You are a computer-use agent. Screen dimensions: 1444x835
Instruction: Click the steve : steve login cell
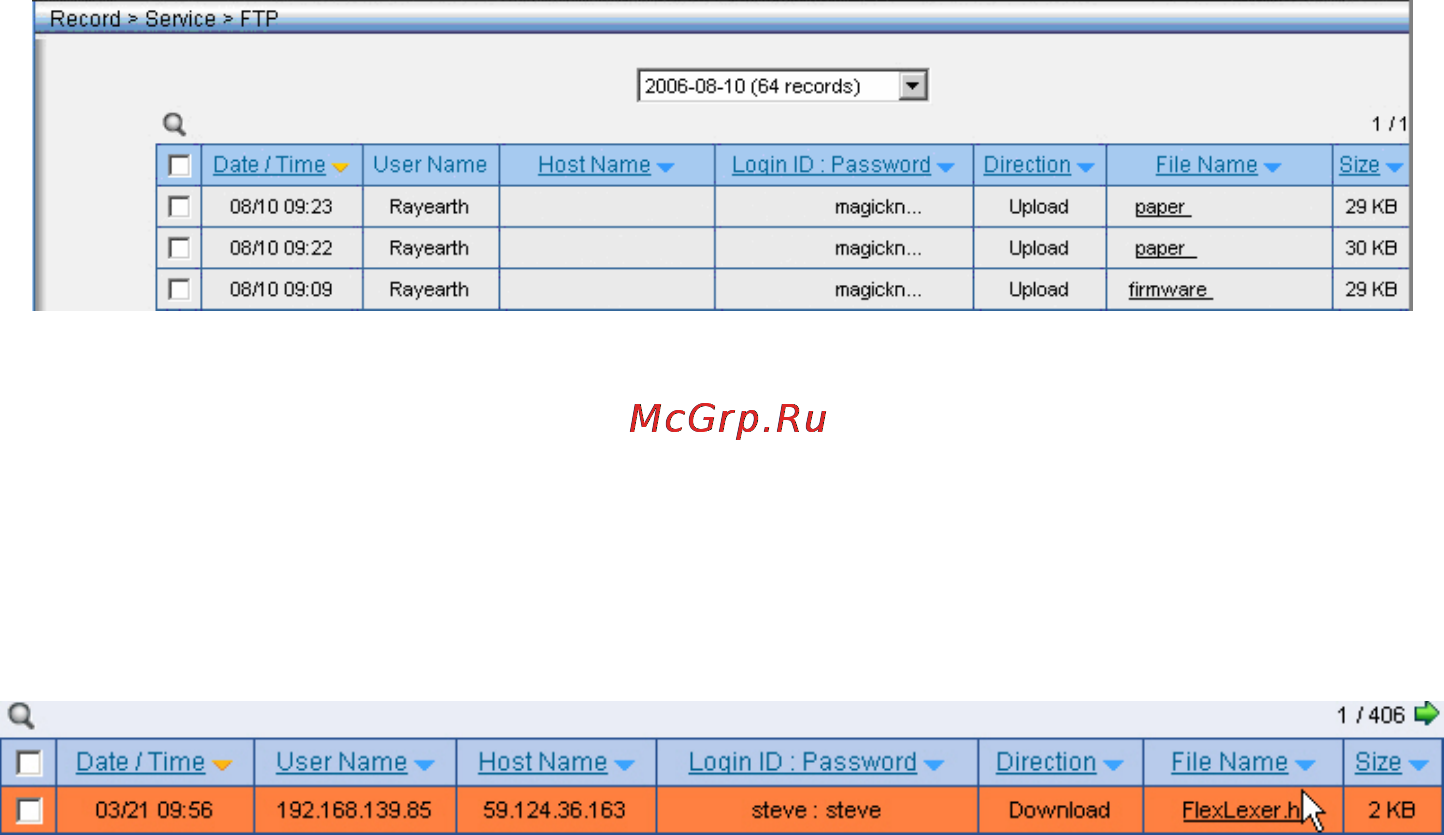tap(816, 810)
